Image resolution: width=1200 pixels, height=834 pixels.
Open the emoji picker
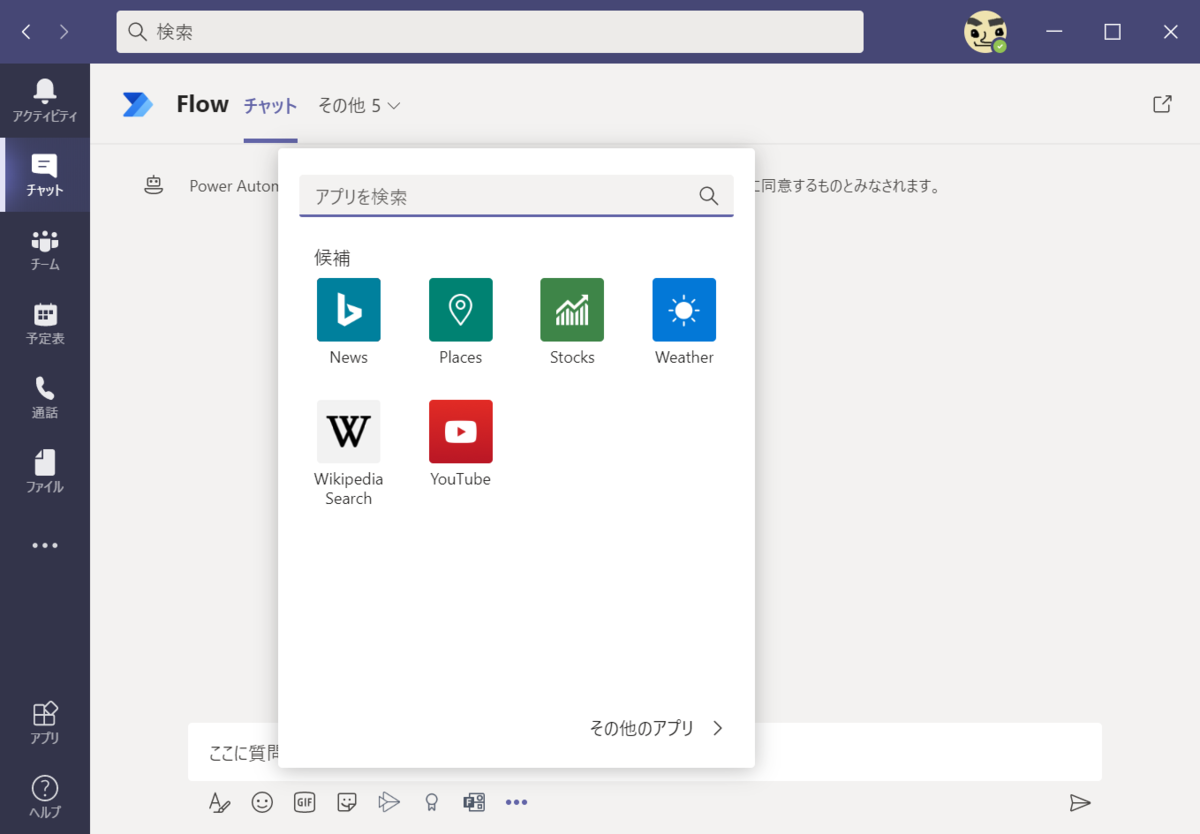point(262,802)
